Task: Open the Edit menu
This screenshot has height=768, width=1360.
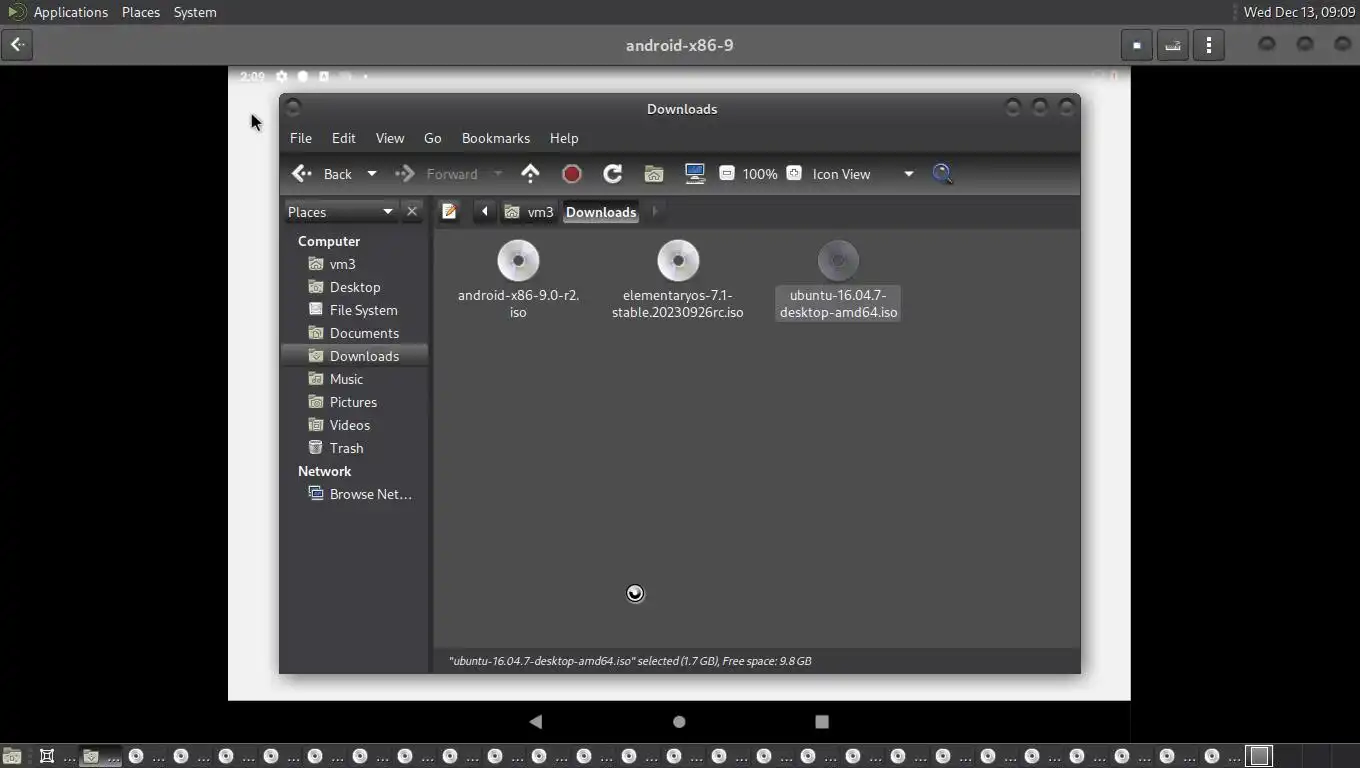Action: (x=344, y=138)
